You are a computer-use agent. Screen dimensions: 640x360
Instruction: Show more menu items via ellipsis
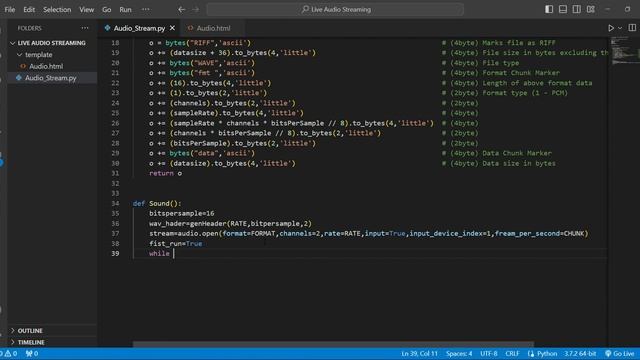146,9
